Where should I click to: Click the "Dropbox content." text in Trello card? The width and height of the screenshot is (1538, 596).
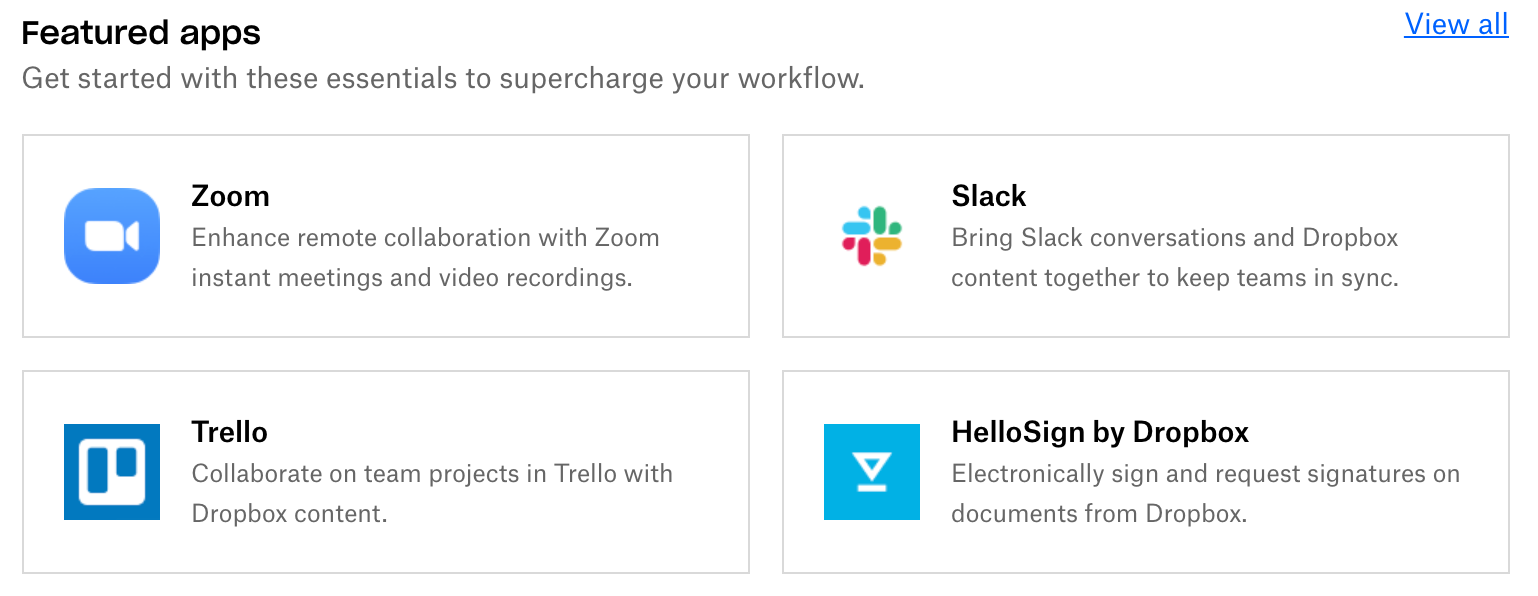(289, 514)
